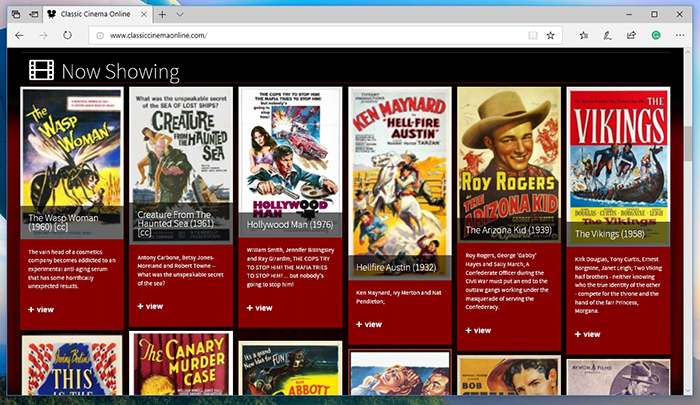The width and height of the screenshot is (700, 405).
Task: Click view link under Hellfire Austin
Action: 369,325
